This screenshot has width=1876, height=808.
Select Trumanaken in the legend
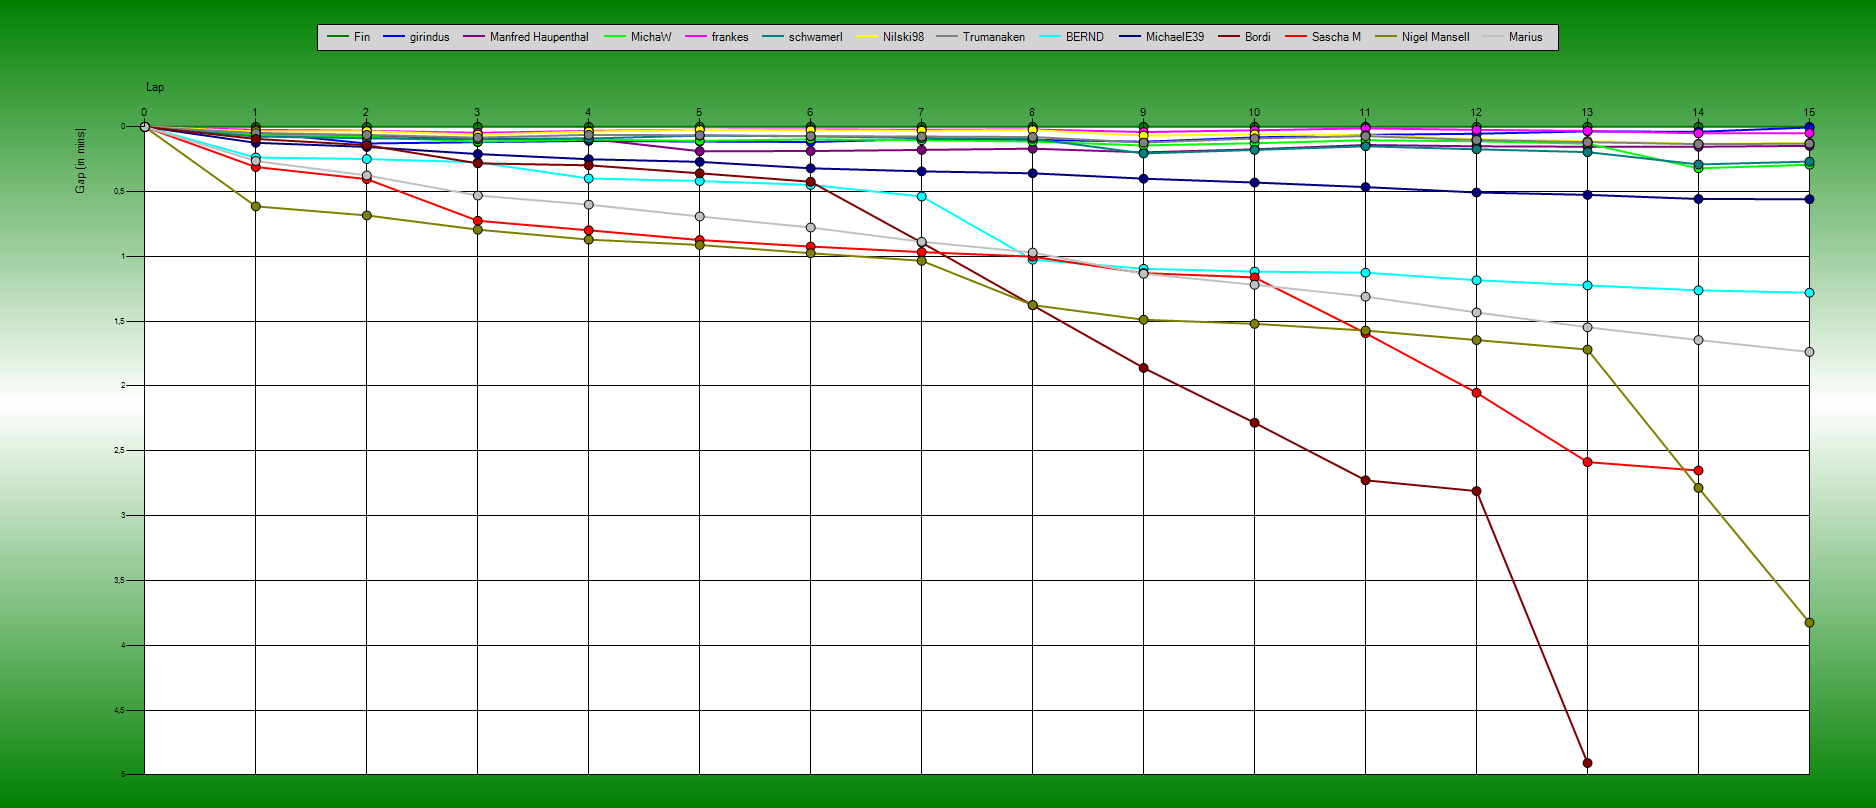[x=980, y=37]
